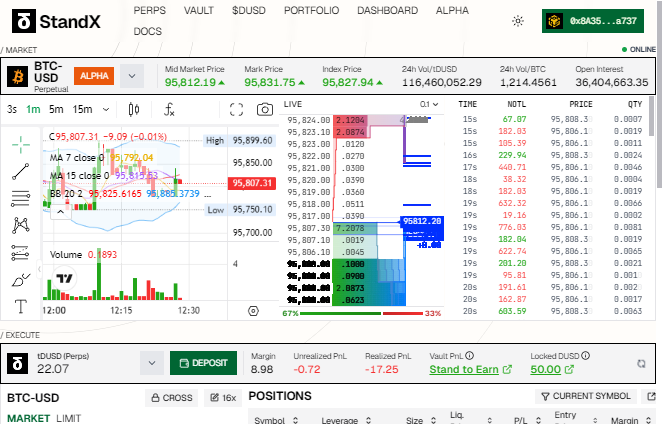The width and height of the screenshot is (663, 424).
Task: Open the PERPS page
Action: click(150, 11)
